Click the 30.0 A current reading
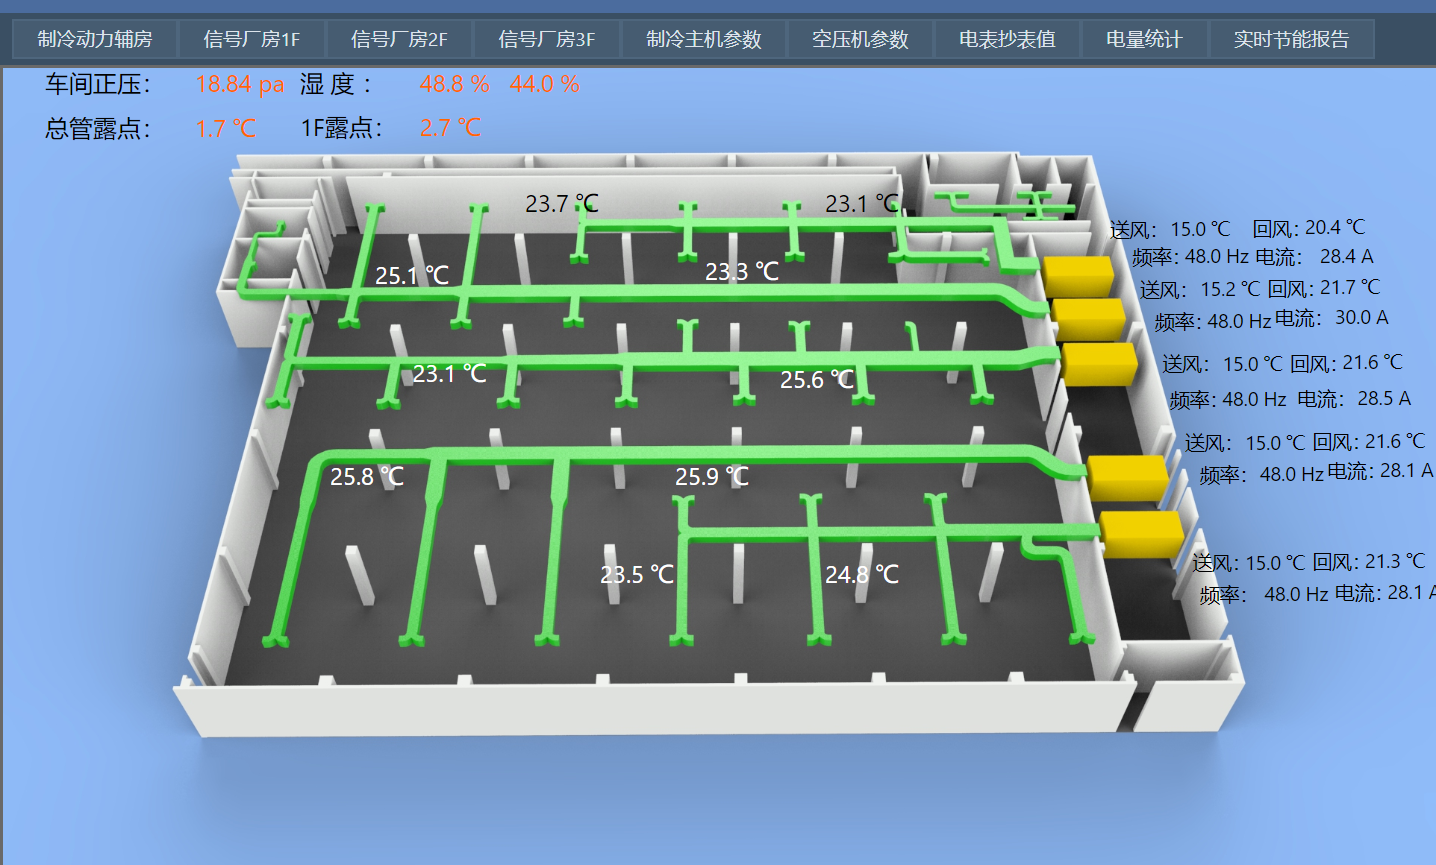Viewport: 1436px width, 865px height. 1361,318
